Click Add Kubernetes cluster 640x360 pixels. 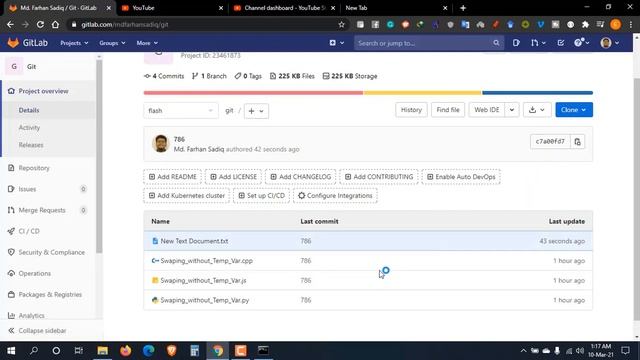point(187,196)
